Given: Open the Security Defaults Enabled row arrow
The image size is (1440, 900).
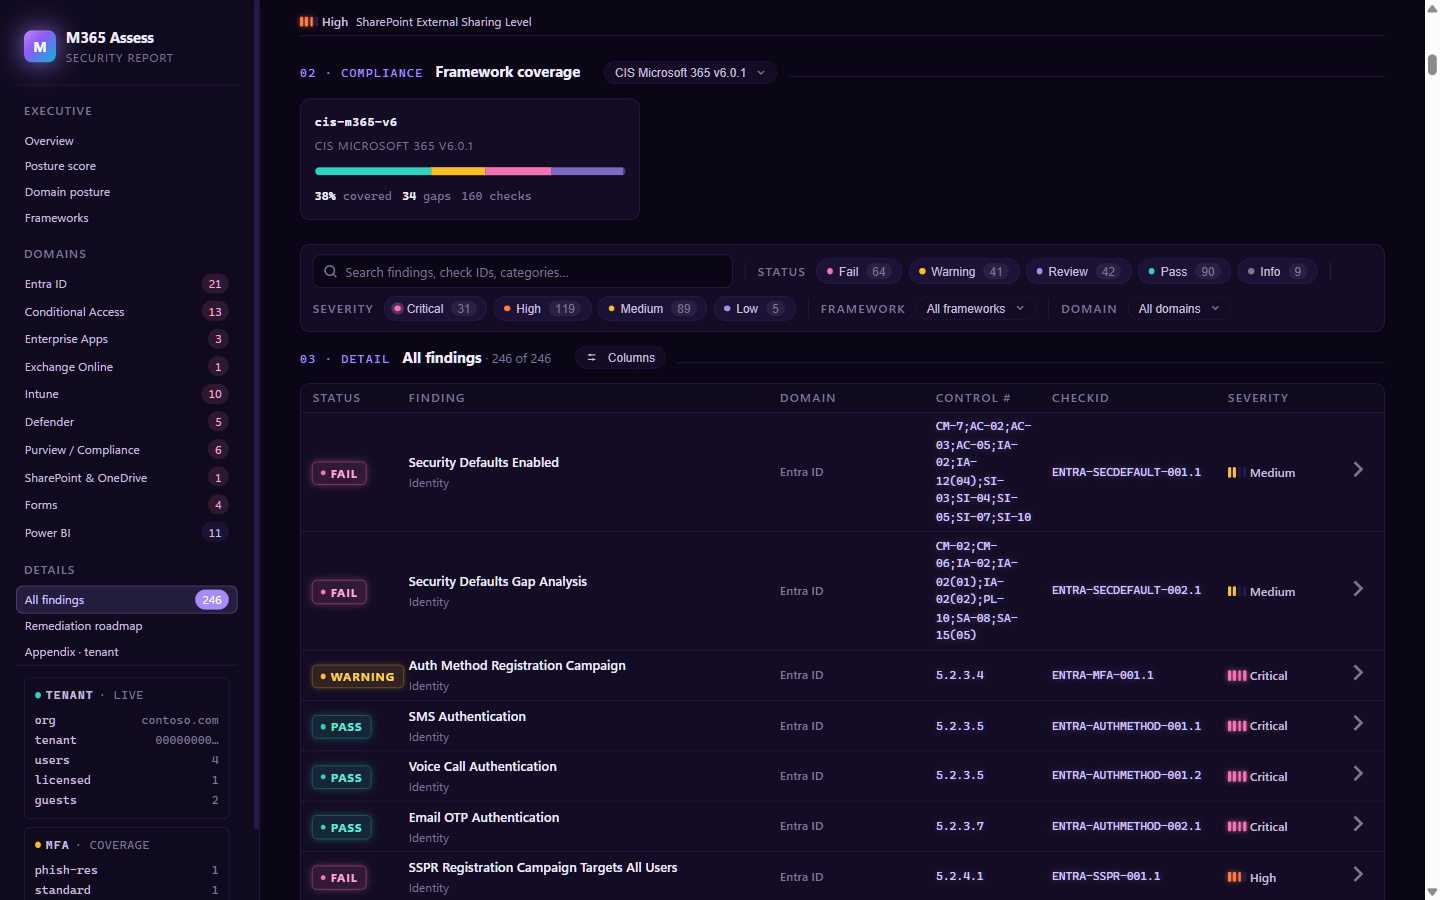Looking at the screenshot, I should tap(1358, 470).
